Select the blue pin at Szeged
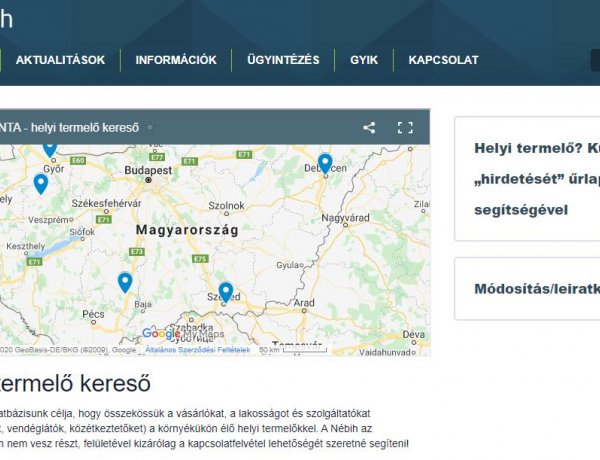Image resolution: width=600 pixels, height=460 pixels. [x=226, y=293]
